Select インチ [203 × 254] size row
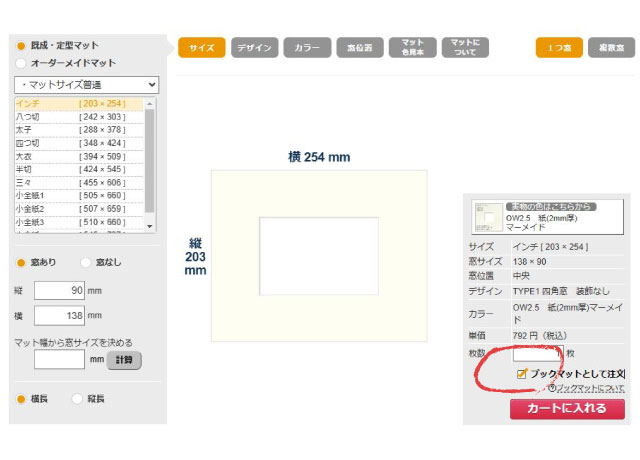This screenshot has width=640, height=460. (x=79, y=104)
